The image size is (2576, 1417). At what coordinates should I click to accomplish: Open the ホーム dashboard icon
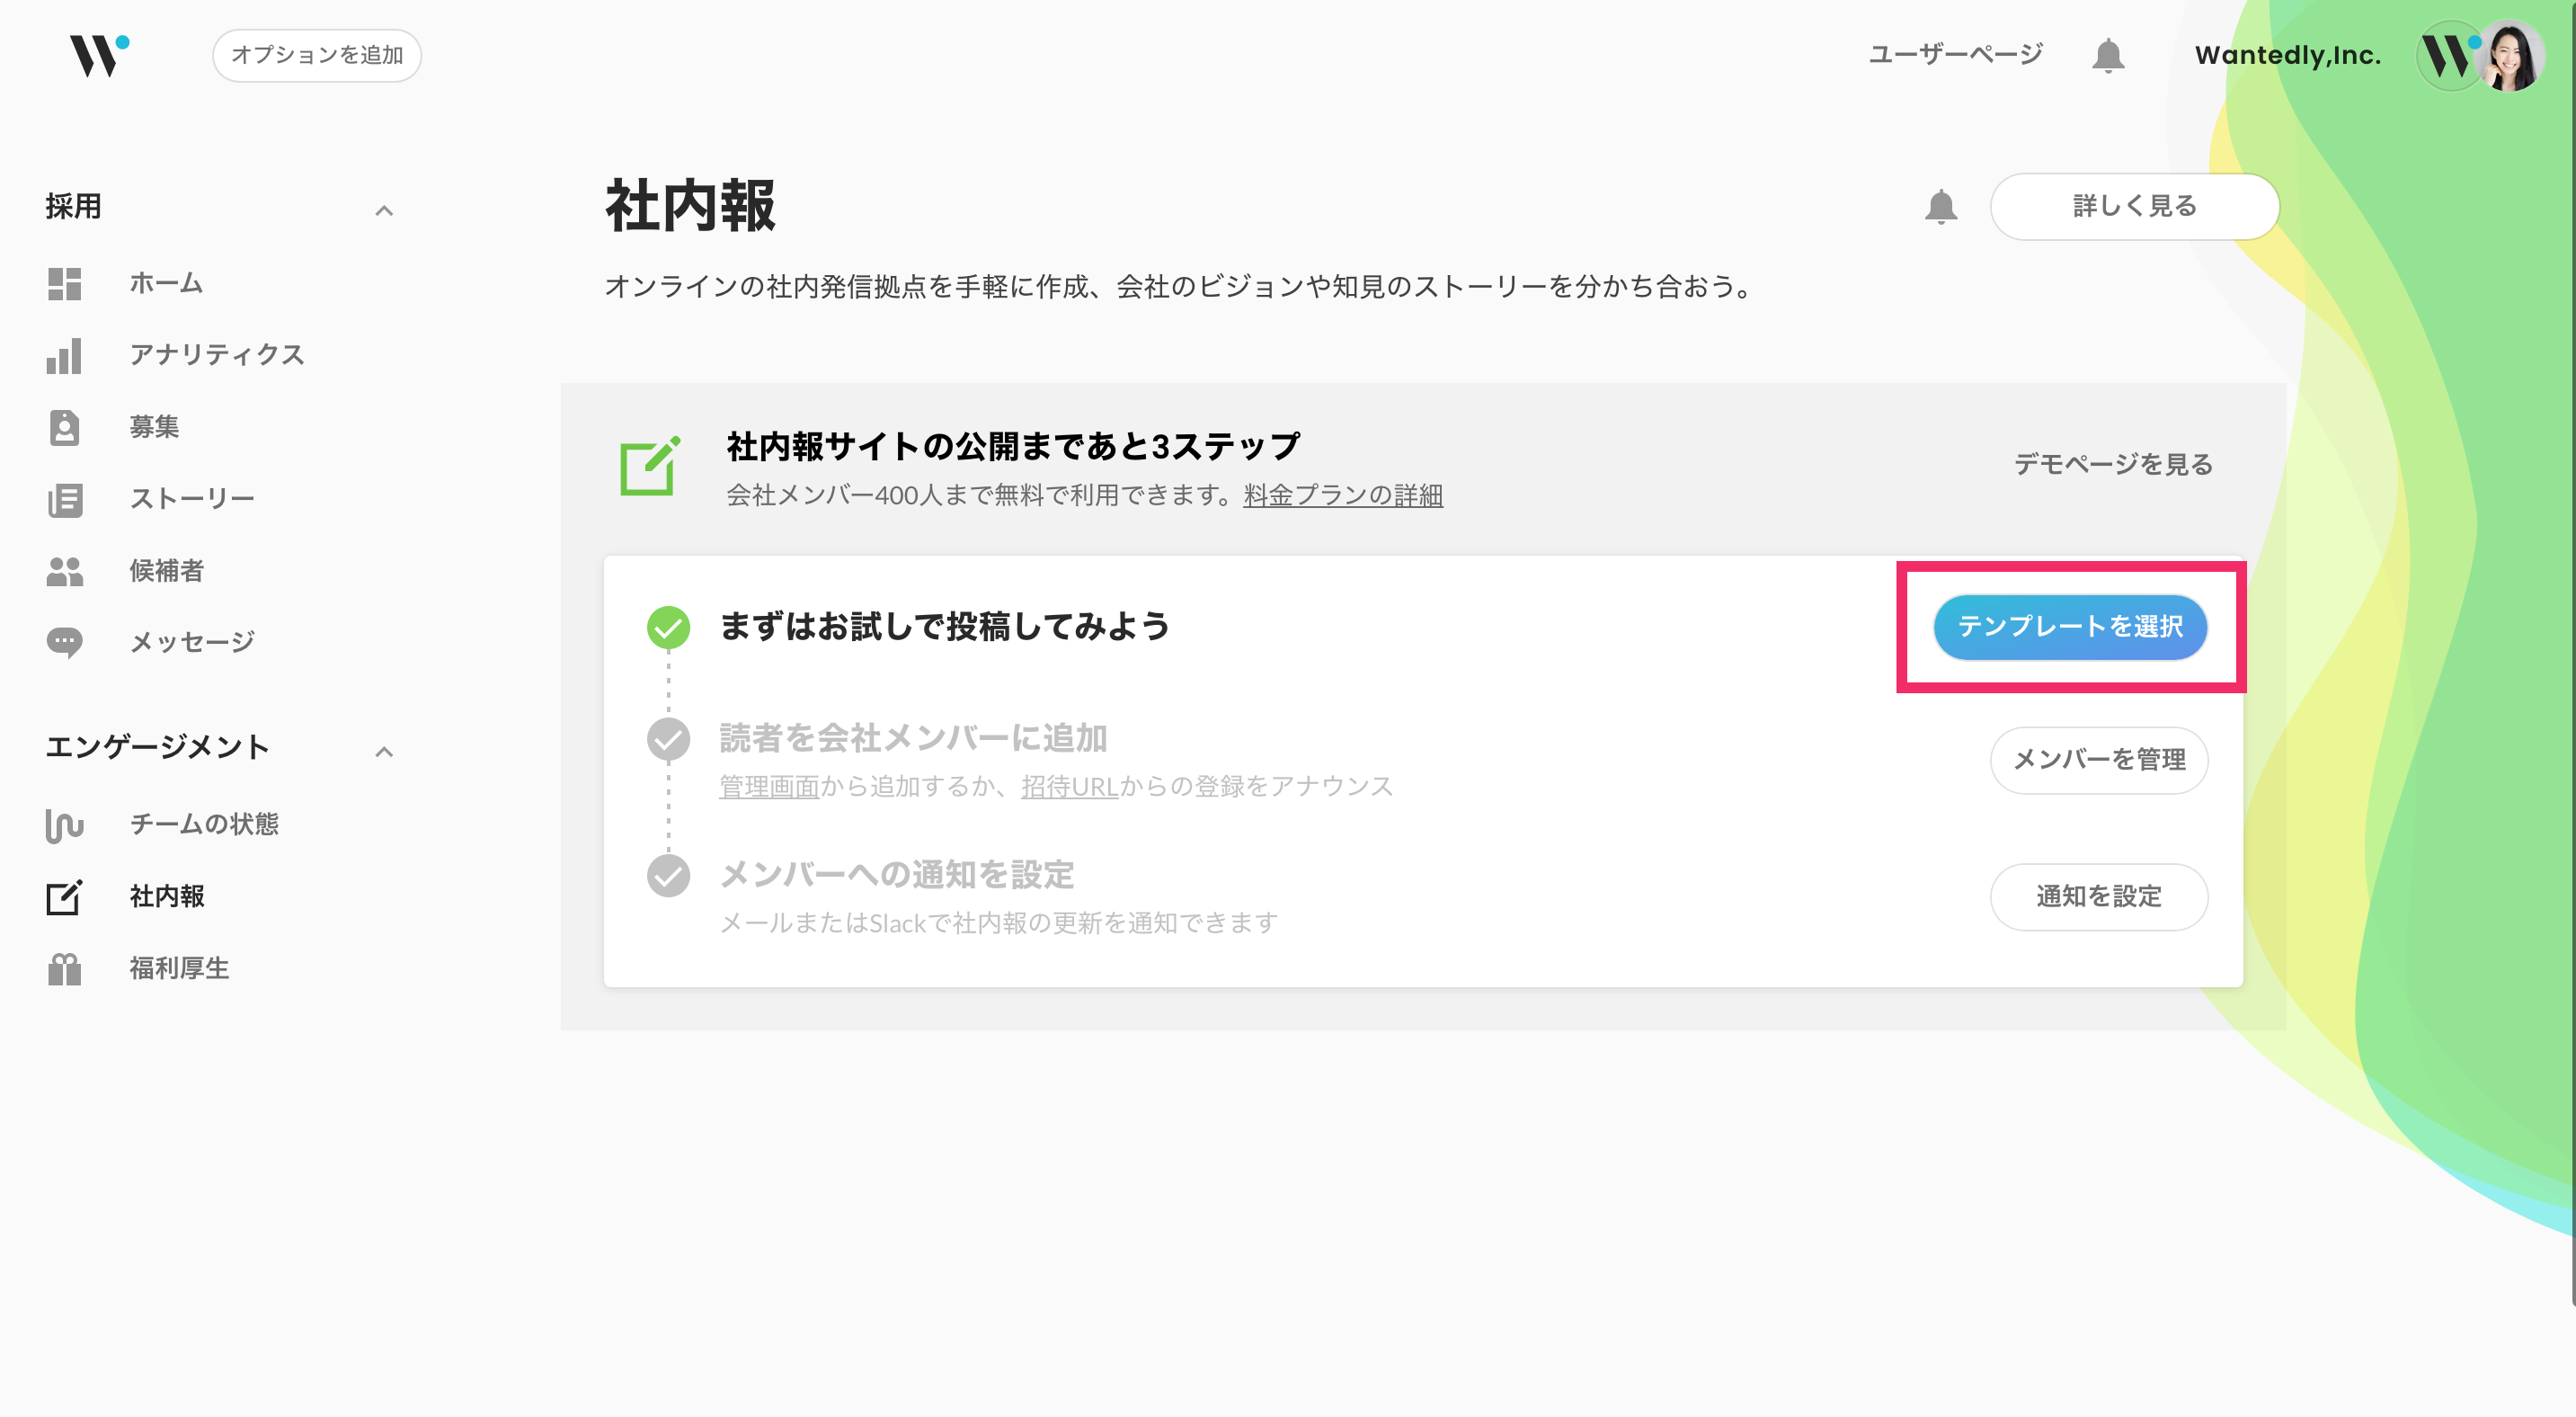[x=64, y=284]
